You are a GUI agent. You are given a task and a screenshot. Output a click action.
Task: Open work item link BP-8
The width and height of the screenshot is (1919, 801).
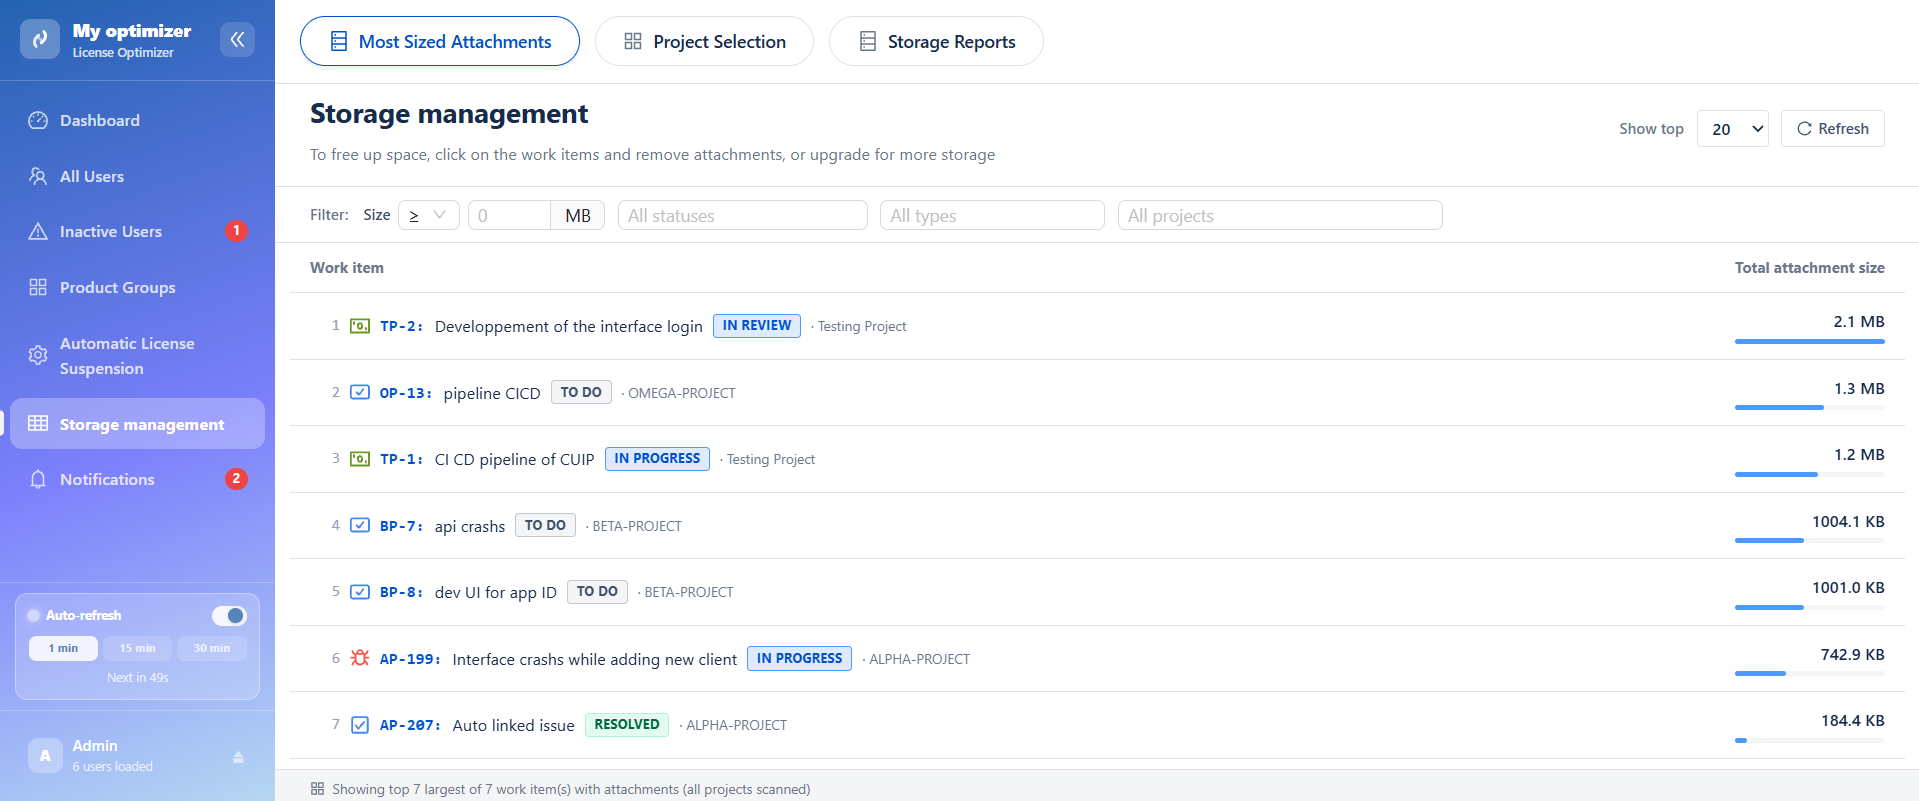(x=401, y=592)
